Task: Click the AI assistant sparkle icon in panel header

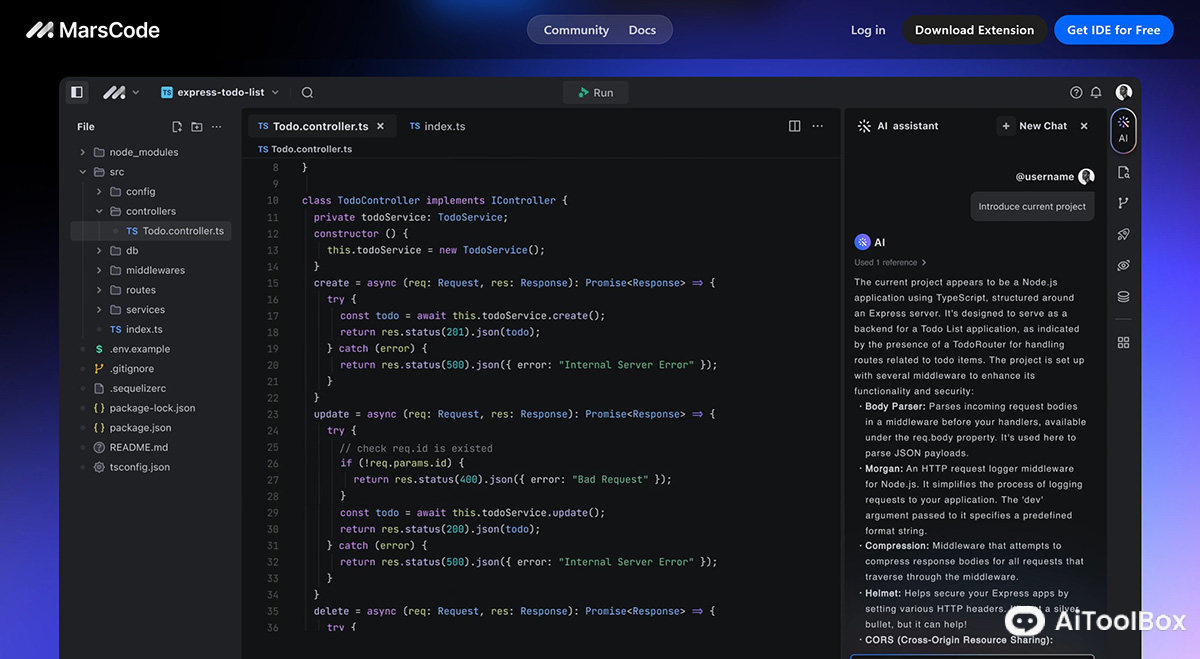Action: [864, 126]
